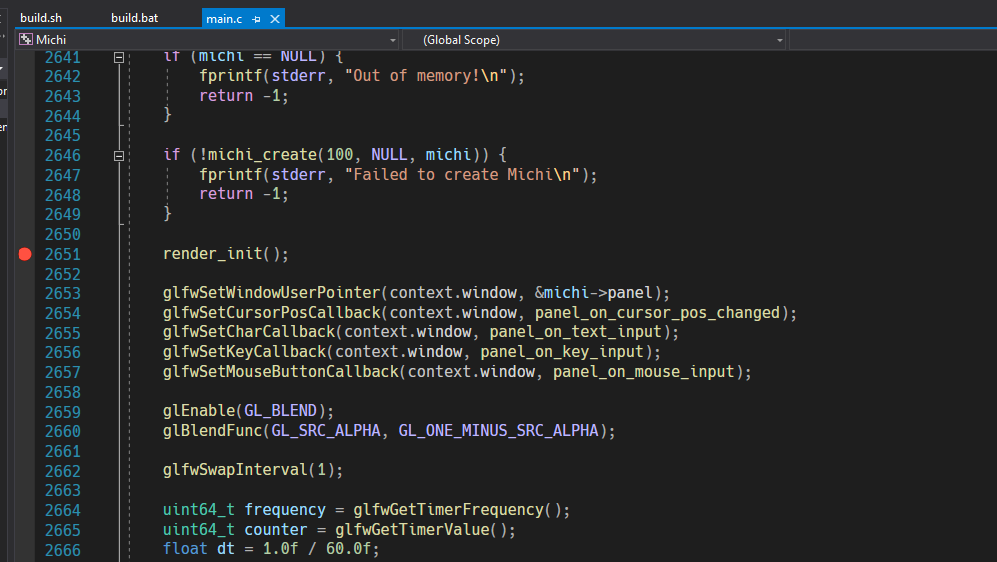Screen dimensions: 997x562
Task: Select the main.c tab
Action: tap(224, 19)
